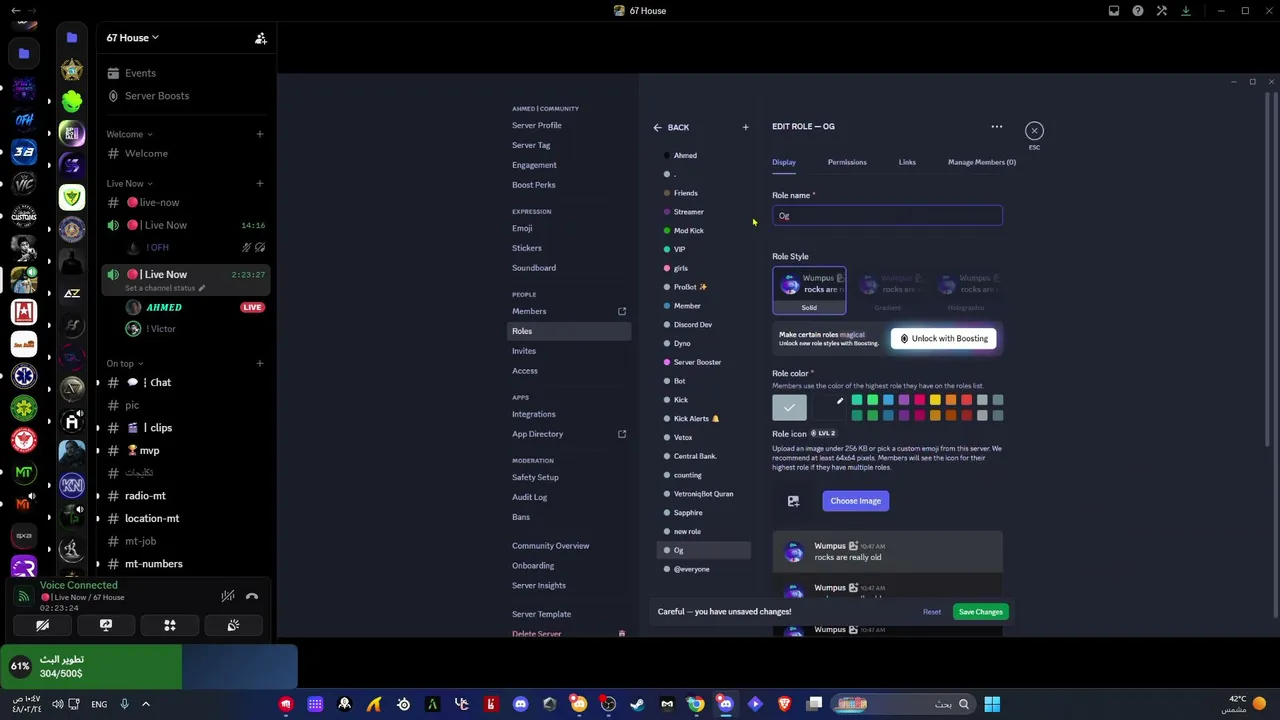Disconnect from voice with the hang-up icon
This screenshot has width=1280, height=720.
pos(252,597)
